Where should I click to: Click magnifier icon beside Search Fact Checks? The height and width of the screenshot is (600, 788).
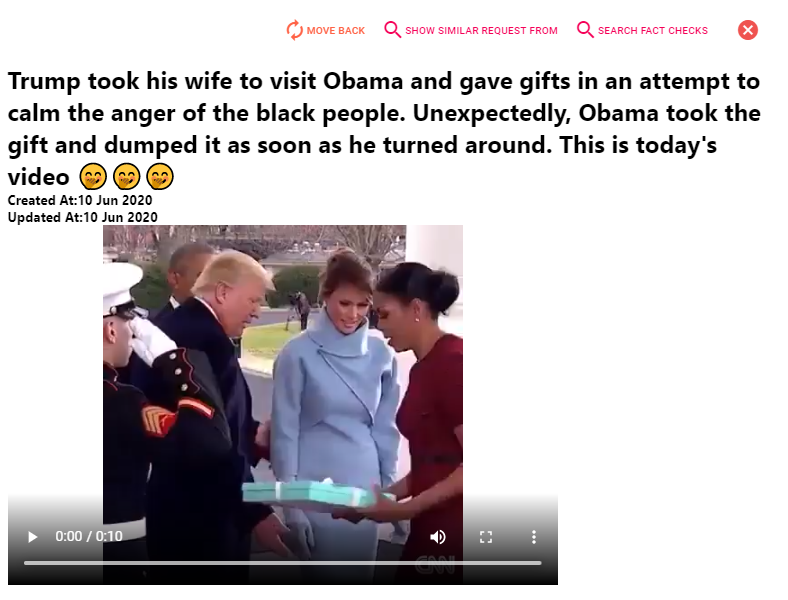[x=585, y=30]
